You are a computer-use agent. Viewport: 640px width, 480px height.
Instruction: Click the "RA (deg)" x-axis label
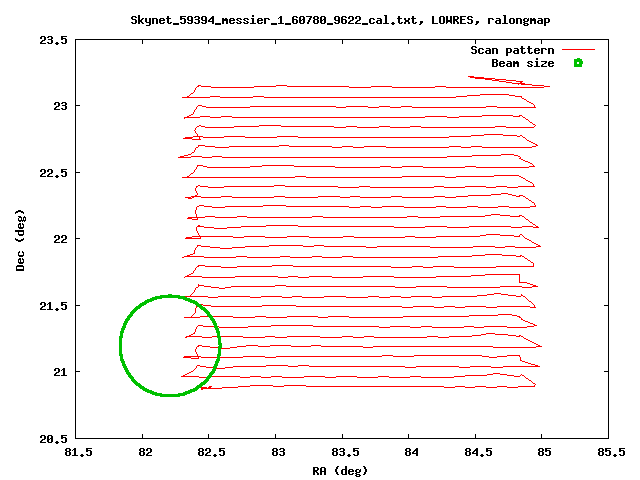[340, 471]
